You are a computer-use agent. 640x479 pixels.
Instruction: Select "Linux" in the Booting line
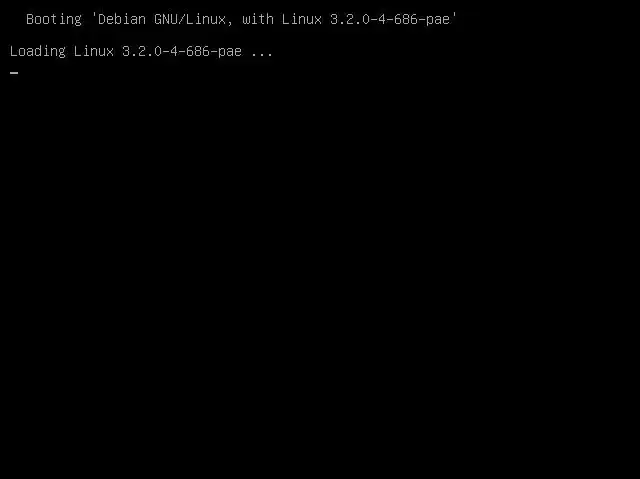click(x=302, y=19)
